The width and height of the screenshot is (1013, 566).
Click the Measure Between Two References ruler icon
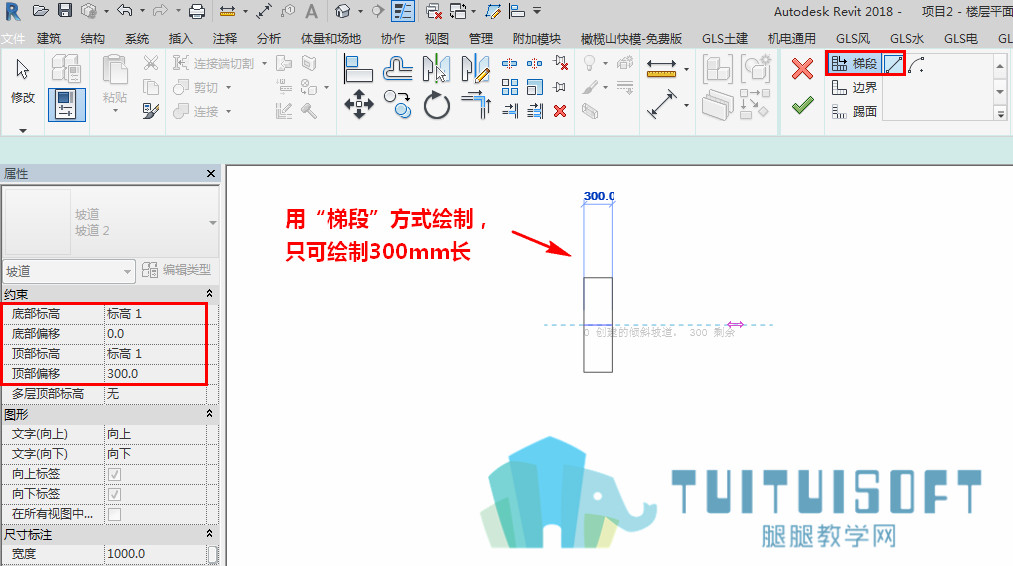(661, 68)
